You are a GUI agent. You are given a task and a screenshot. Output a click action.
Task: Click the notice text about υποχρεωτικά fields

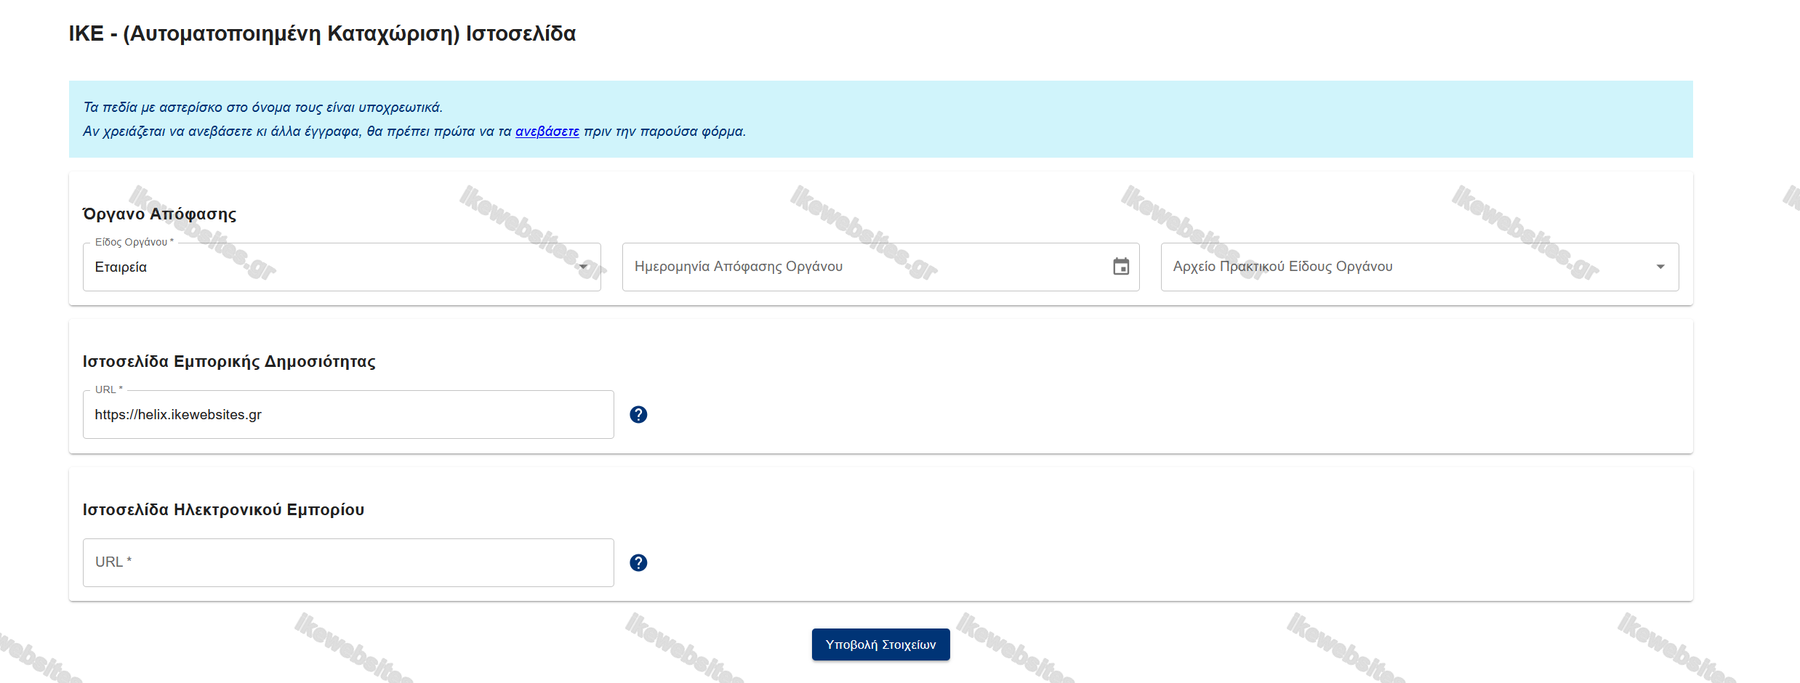point(262,107)
